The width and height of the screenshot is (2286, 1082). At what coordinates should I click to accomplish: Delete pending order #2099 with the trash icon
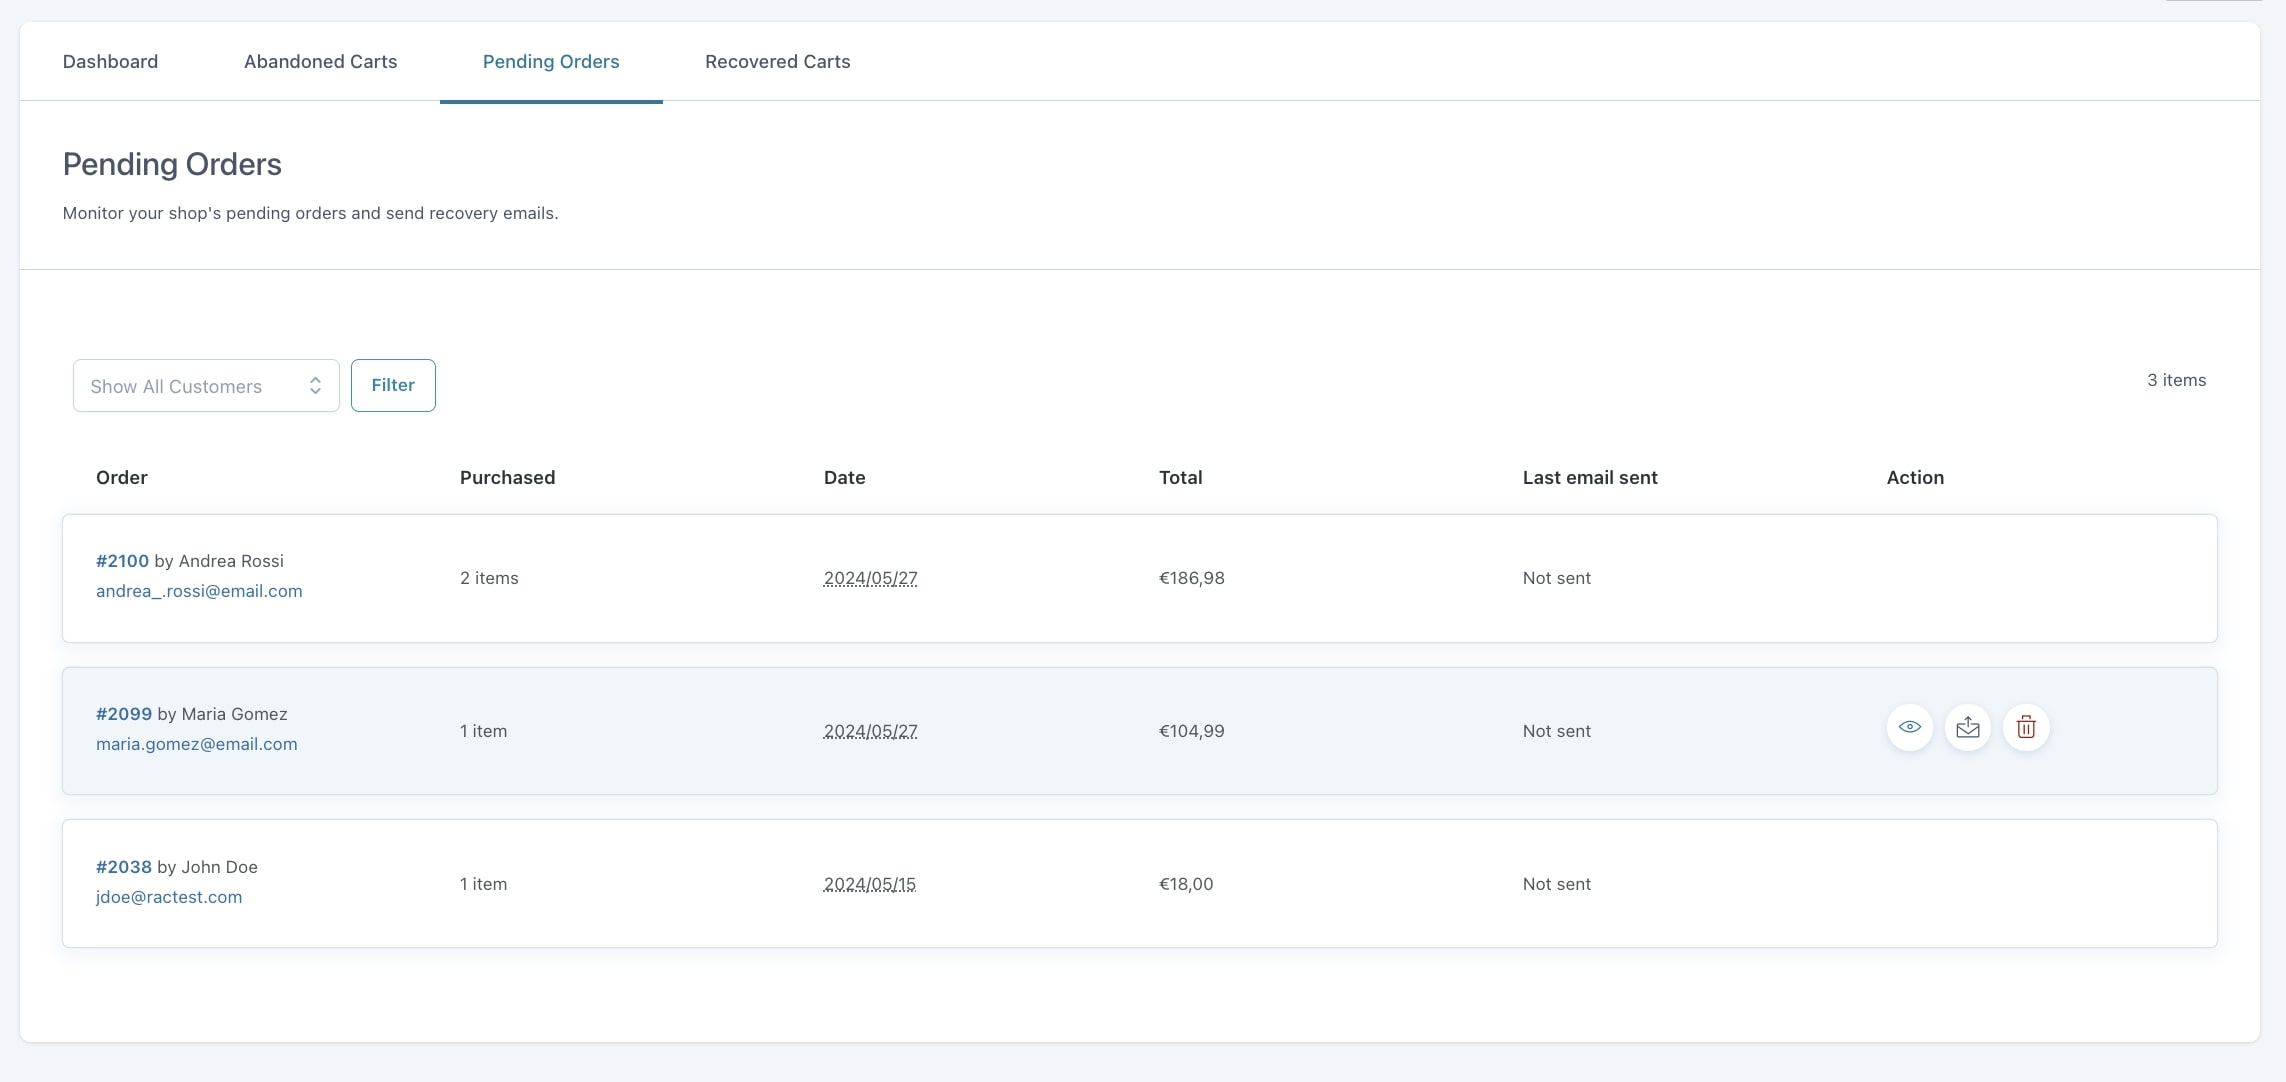(x=2025, y=727)
